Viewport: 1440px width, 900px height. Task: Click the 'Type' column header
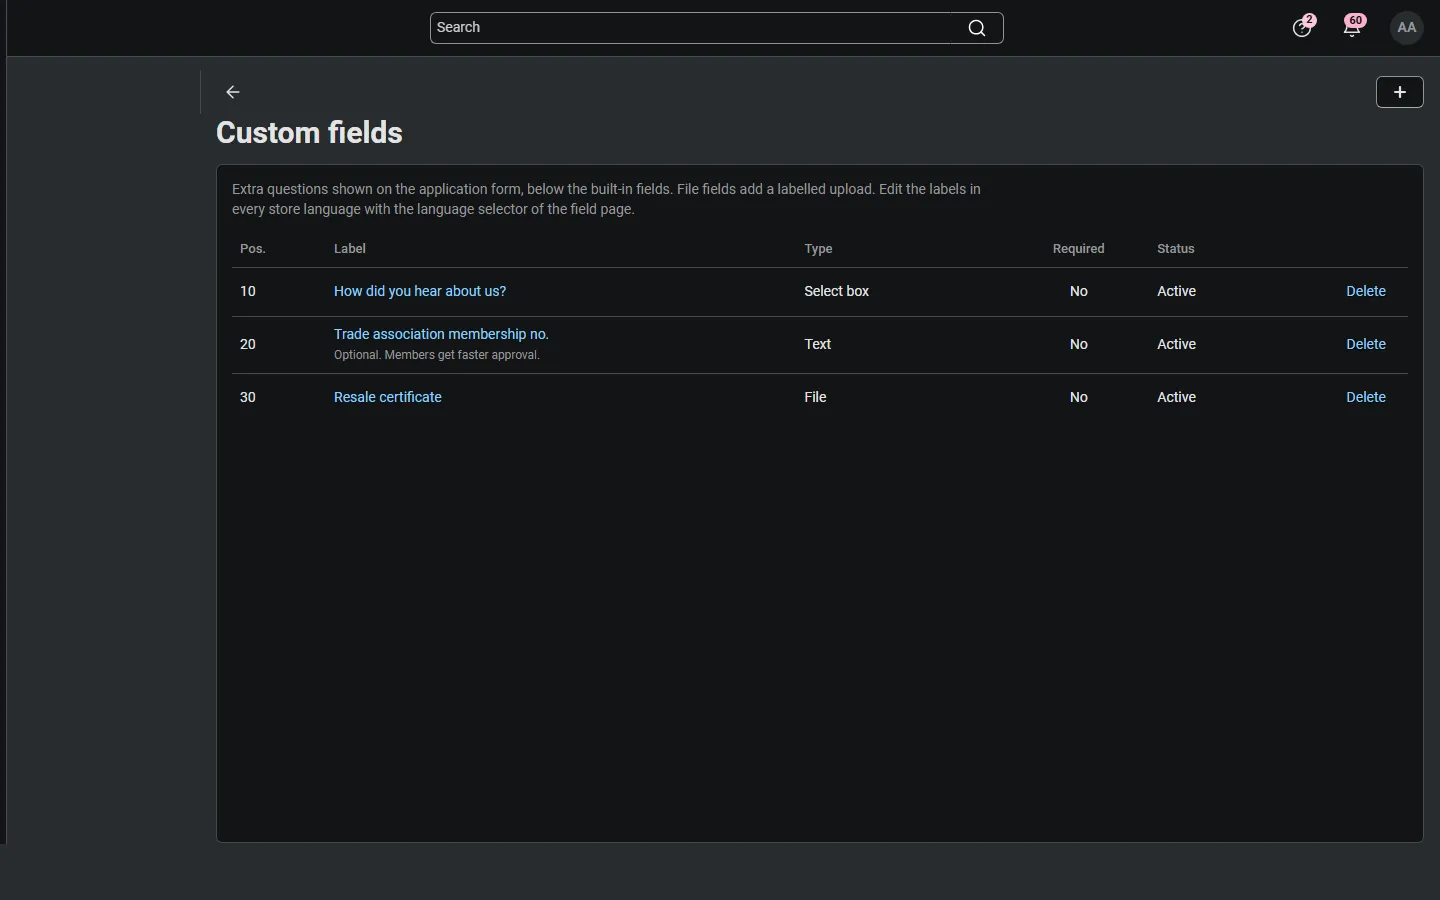[819, 249]
